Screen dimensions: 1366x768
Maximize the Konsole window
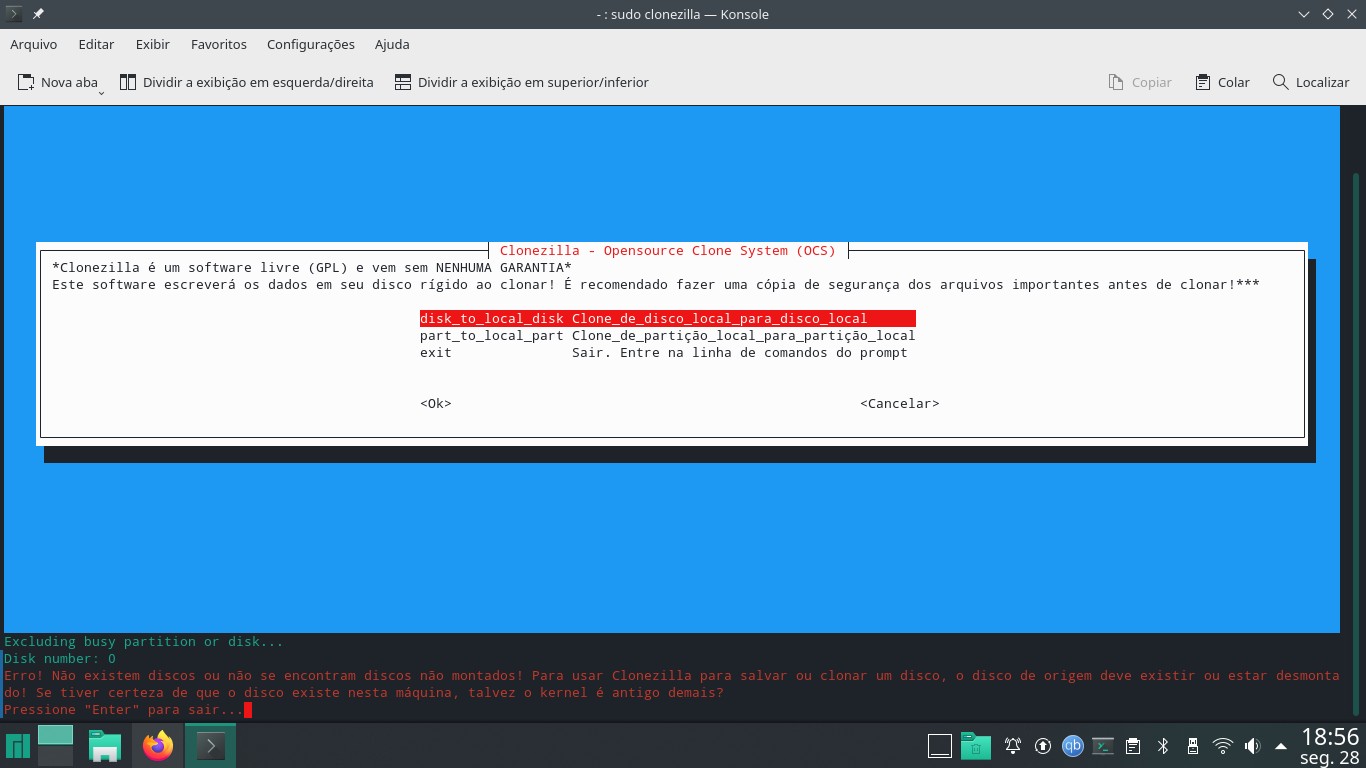(1328, 14)
